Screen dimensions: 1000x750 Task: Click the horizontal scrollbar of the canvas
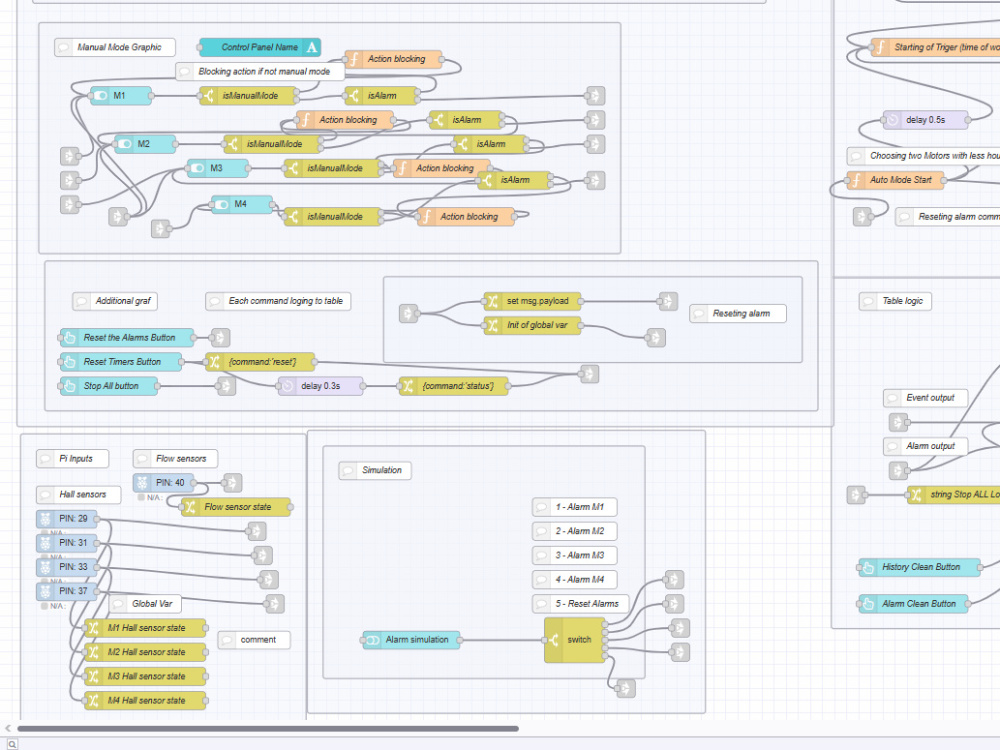tap(268, 728)
